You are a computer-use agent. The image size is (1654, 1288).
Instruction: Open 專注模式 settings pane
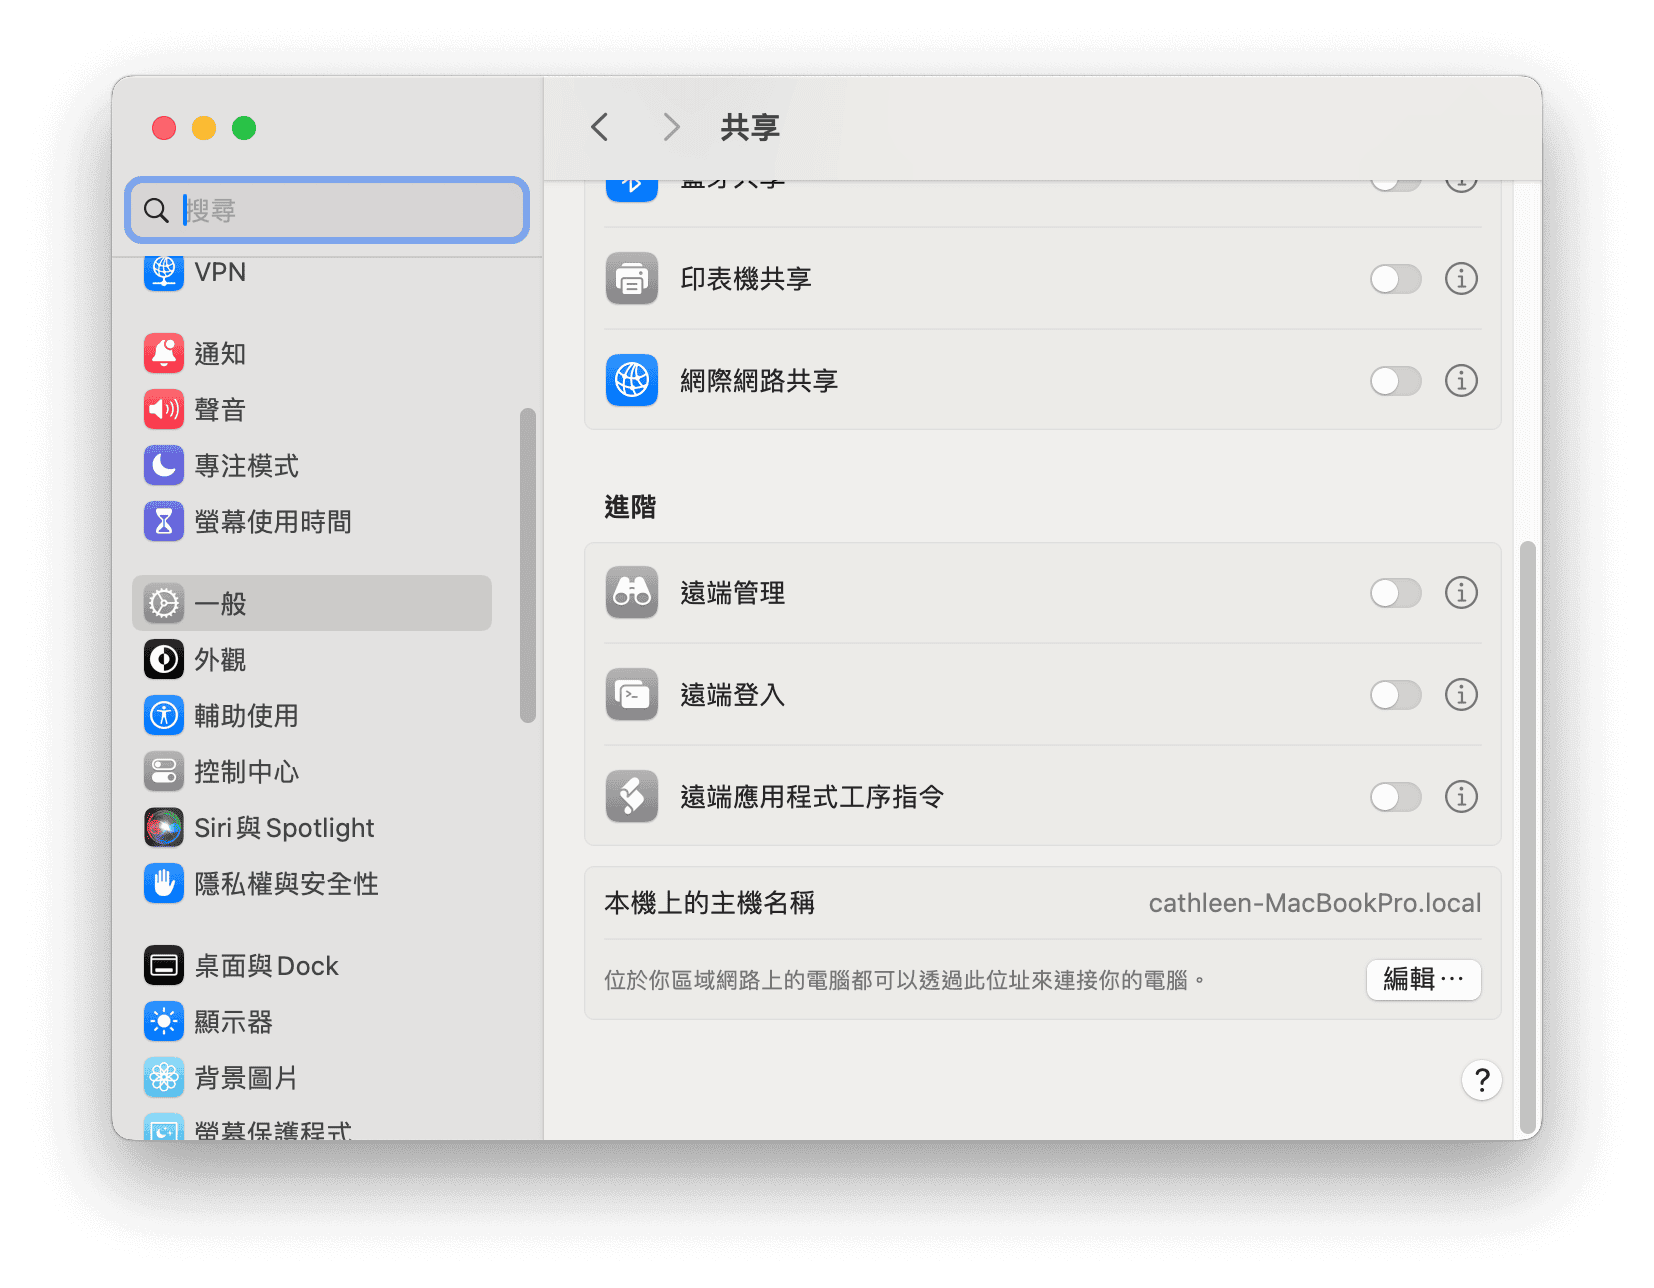(310, 465)
